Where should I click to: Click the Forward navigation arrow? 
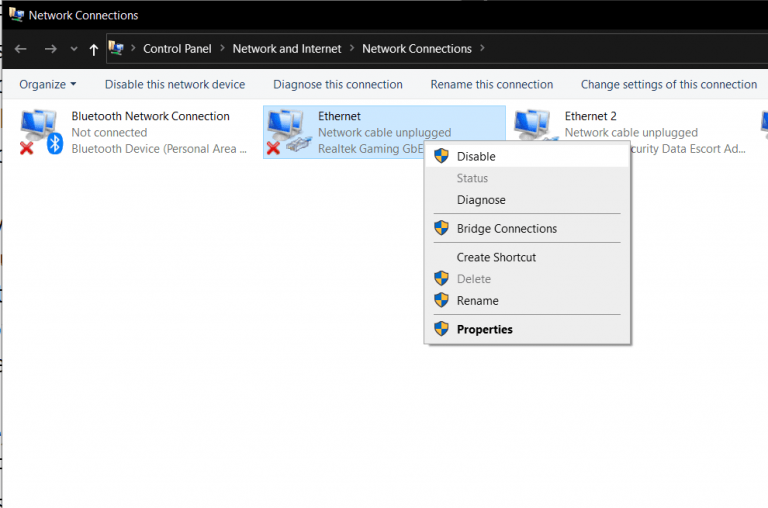(x=50, y=49)
